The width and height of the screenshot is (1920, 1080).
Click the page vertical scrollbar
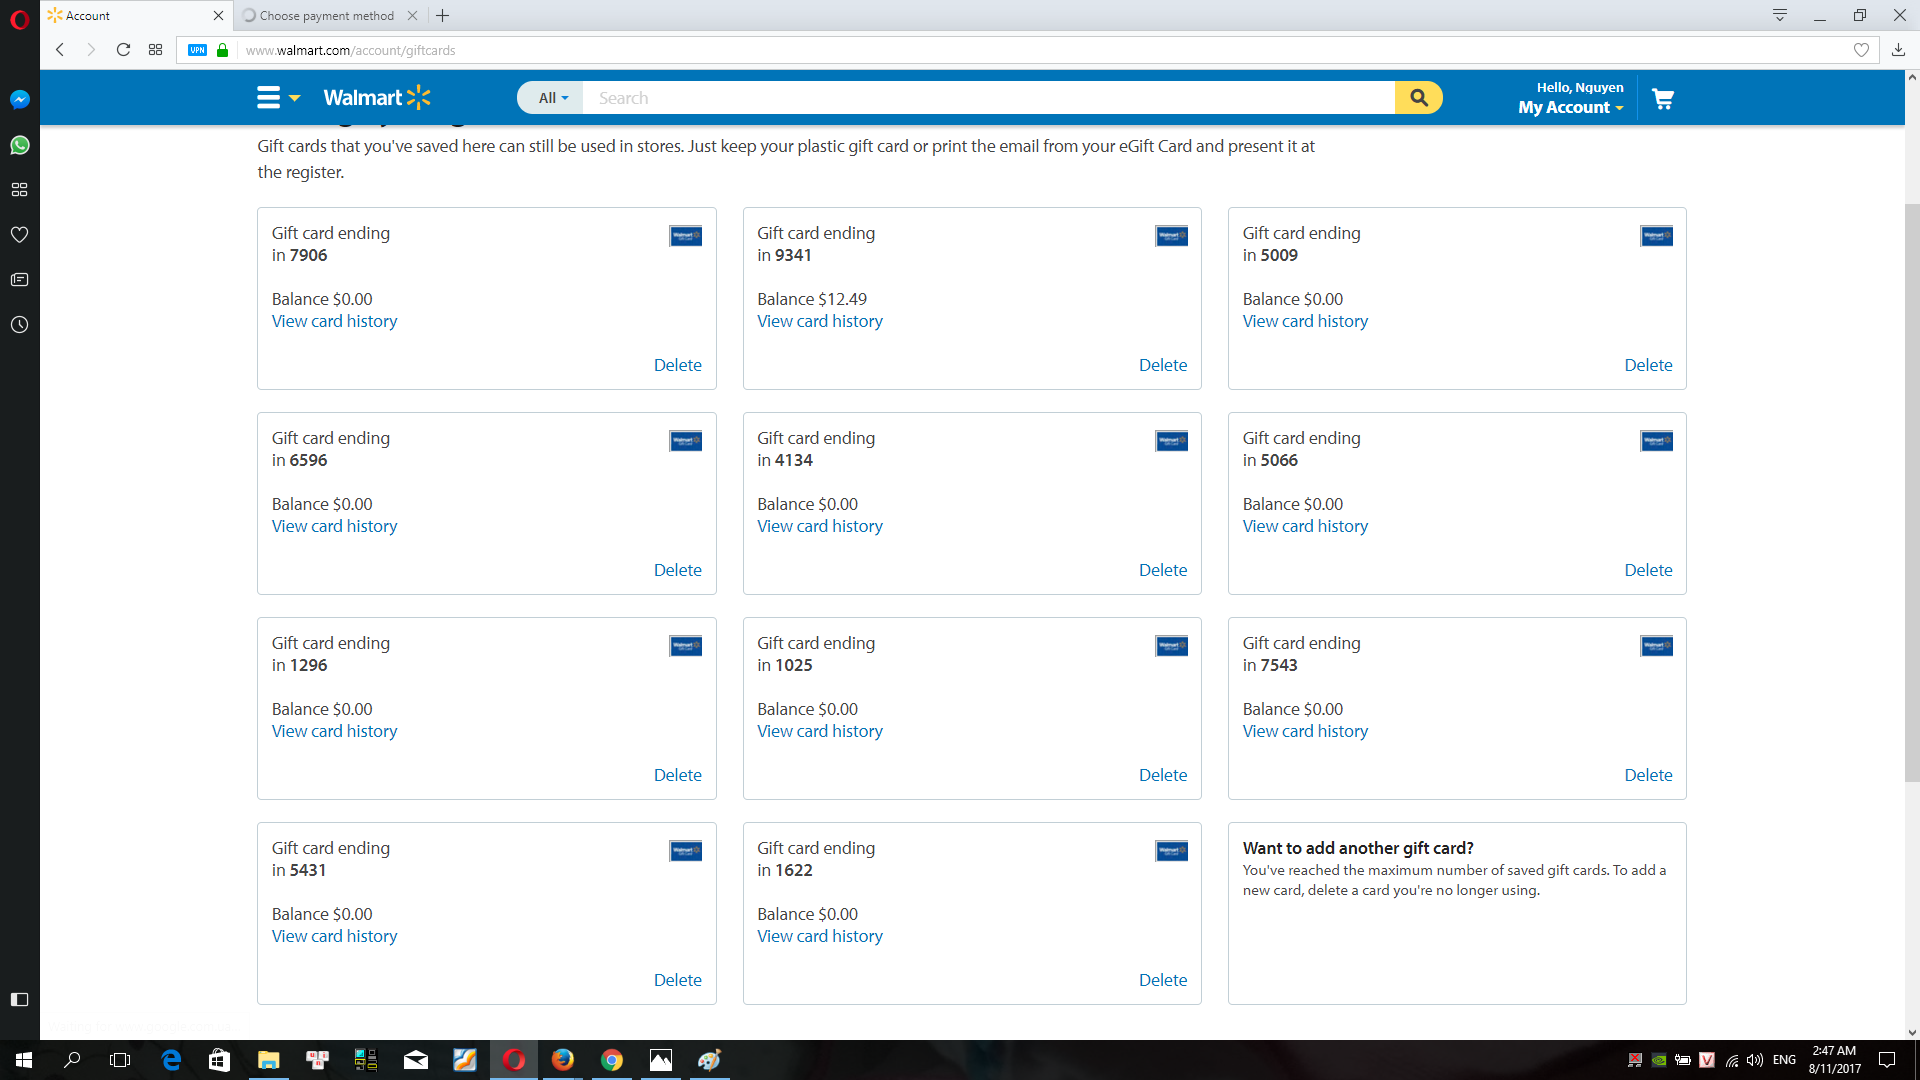click(x=1911, y=490)
